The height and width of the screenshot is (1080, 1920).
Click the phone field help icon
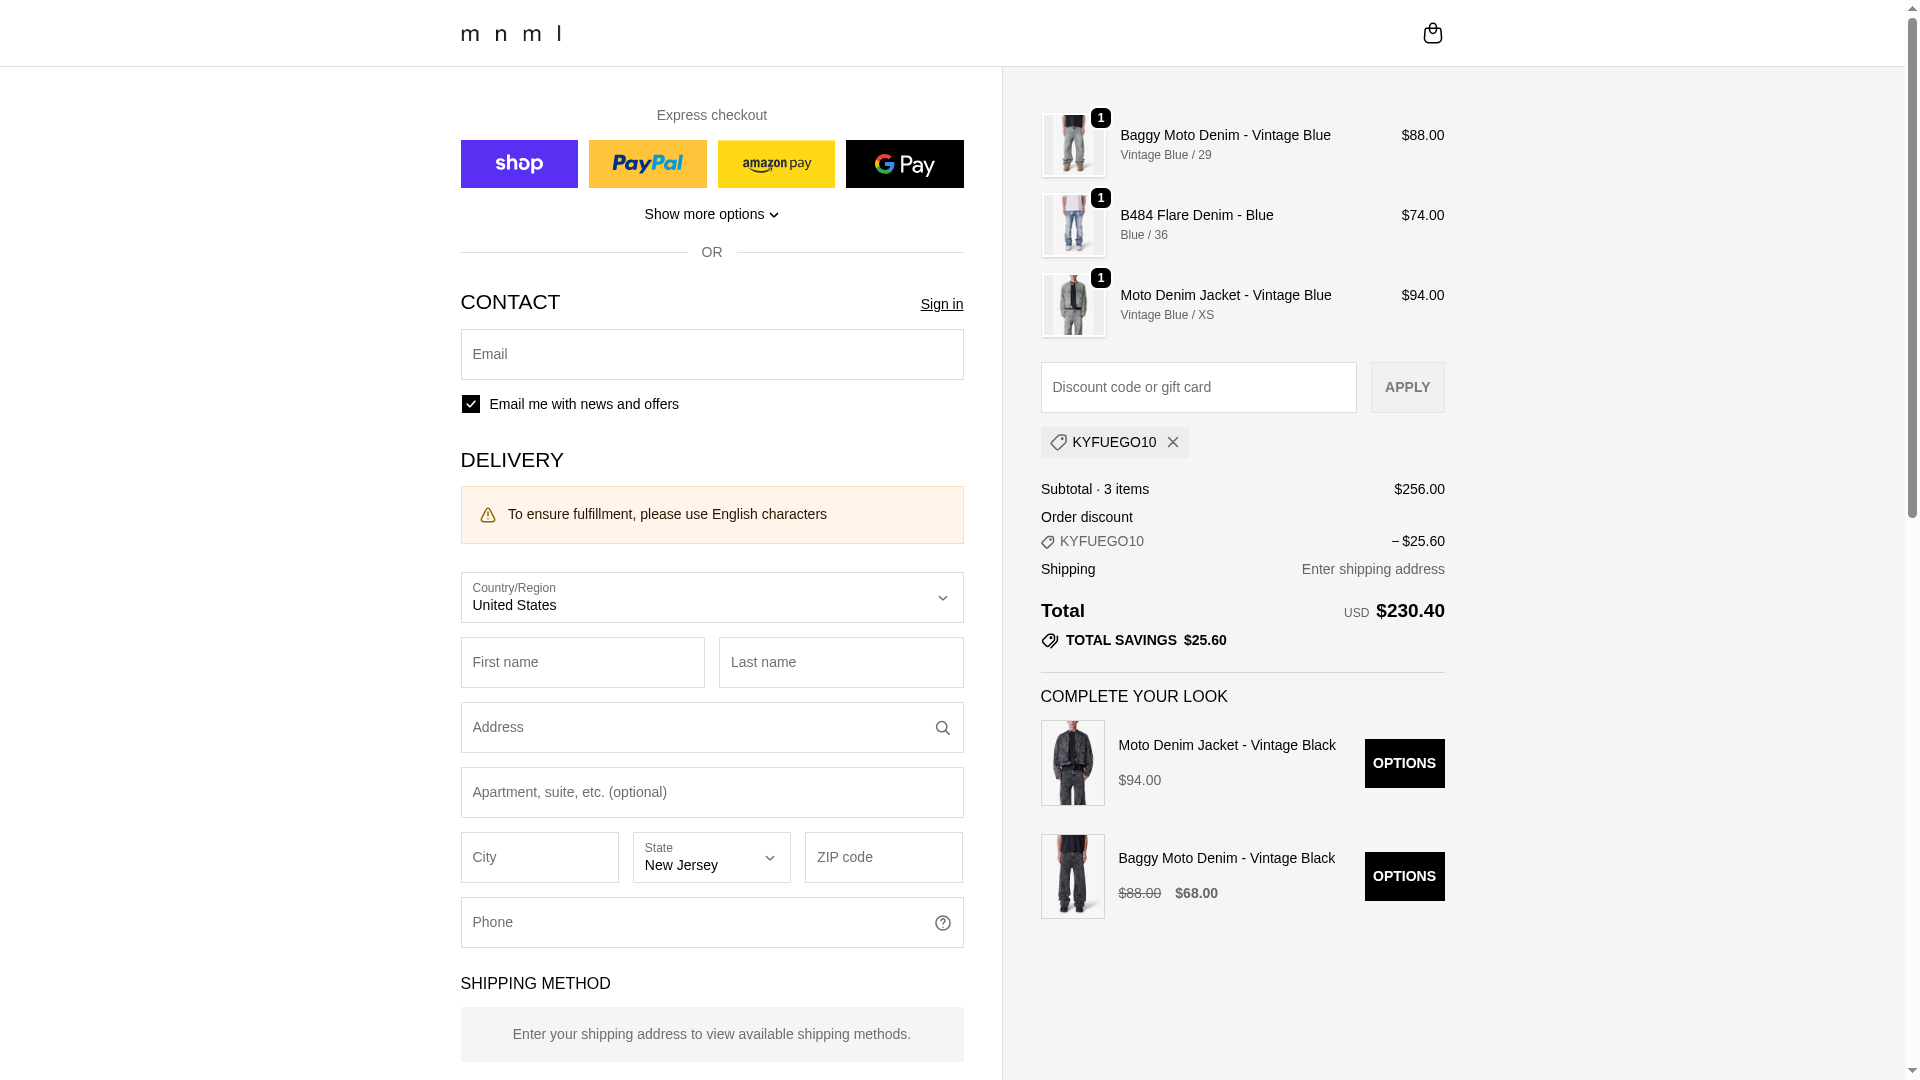pos(942,923)
